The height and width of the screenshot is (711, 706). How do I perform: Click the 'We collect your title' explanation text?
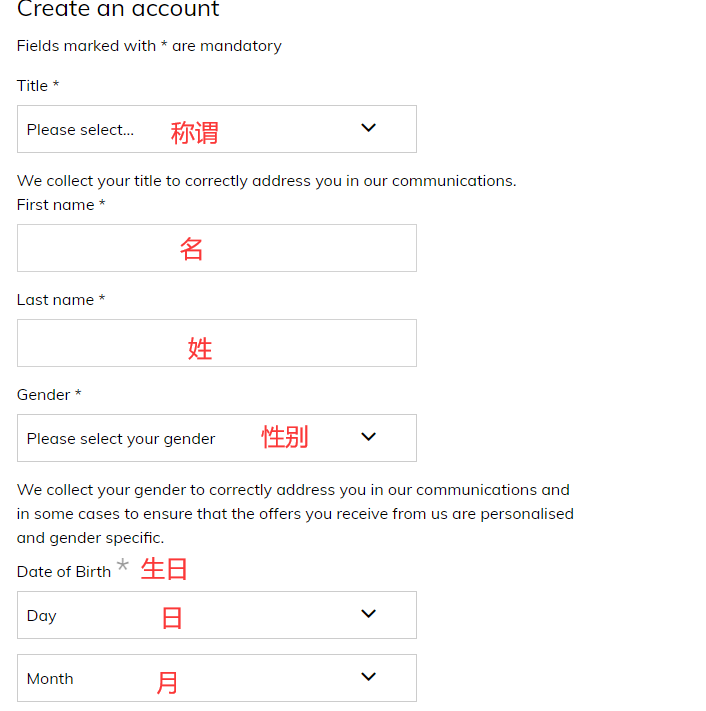pos(266,181)
